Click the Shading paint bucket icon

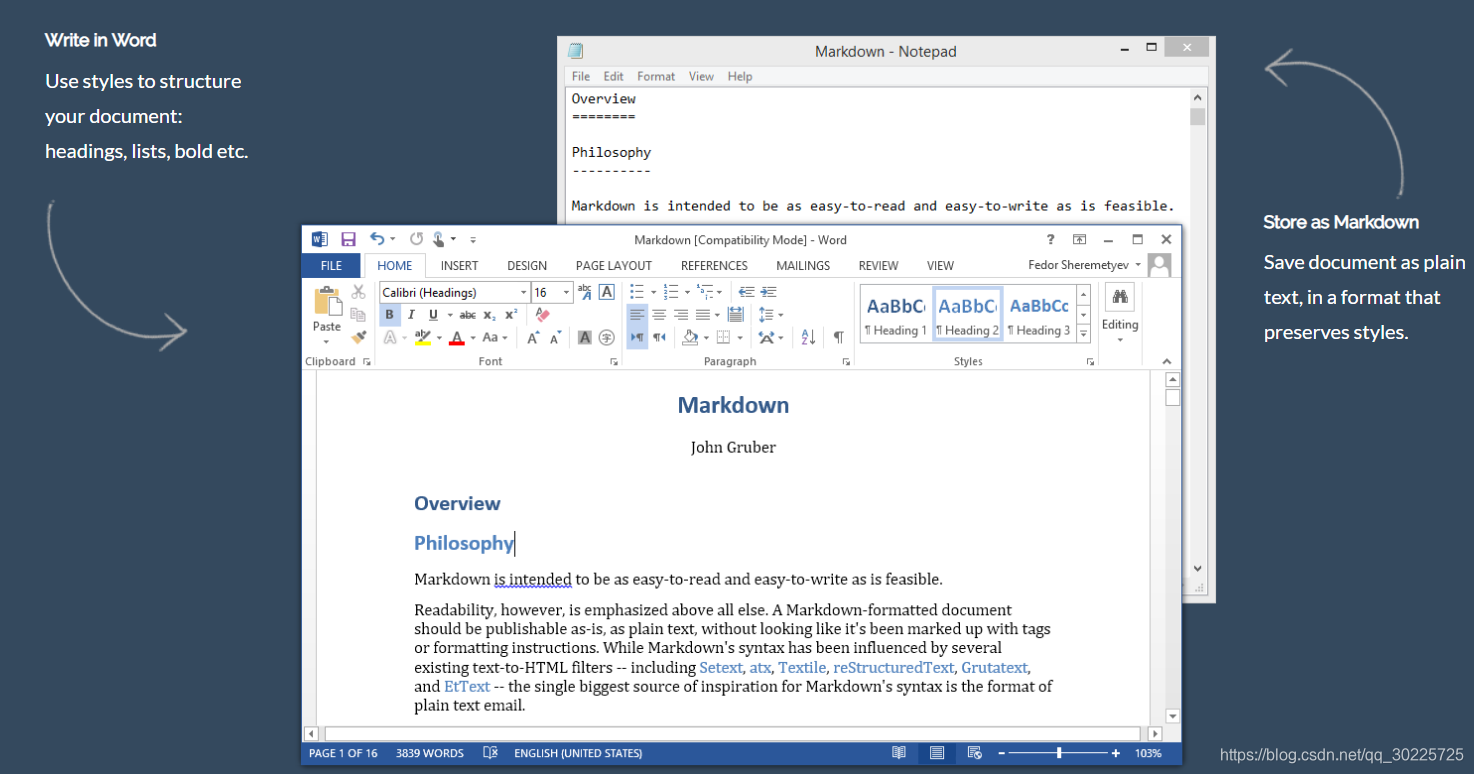689,338
